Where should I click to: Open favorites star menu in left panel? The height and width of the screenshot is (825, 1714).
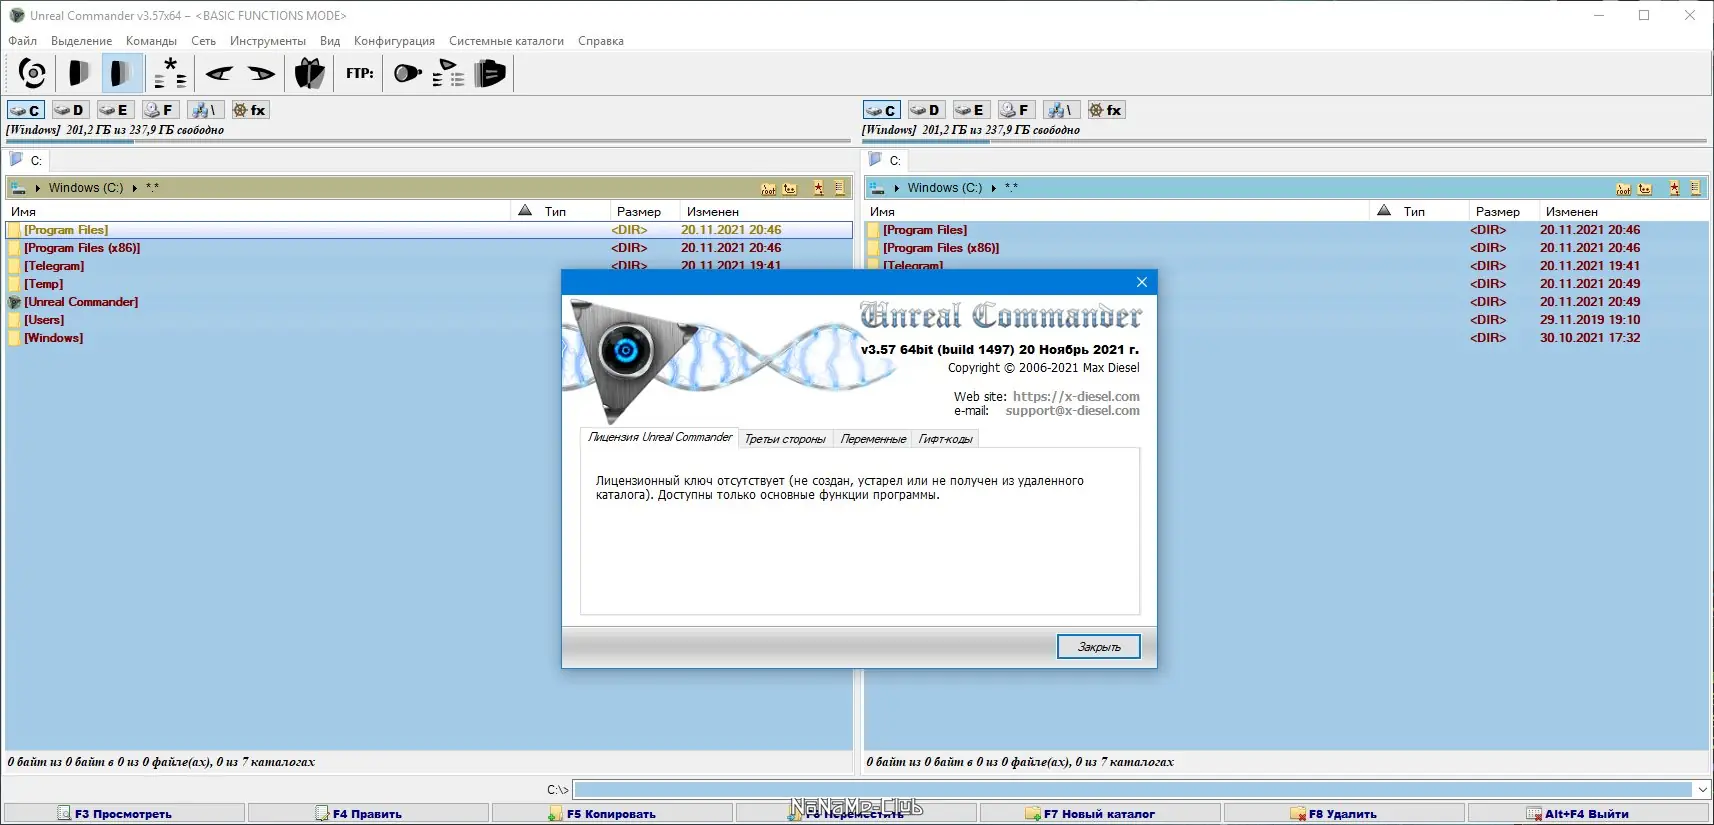coord(818,188)
